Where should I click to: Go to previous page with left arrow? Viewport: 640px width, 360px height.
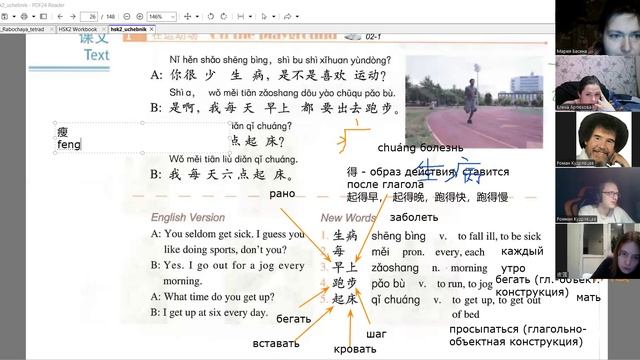[x=60, y=16]
